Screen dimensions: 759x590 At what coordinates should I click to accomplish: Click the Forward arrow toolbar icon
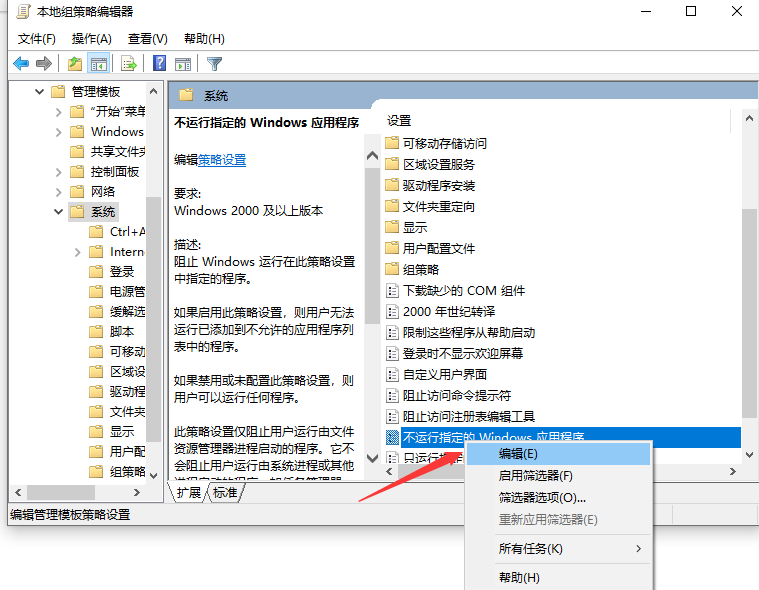[x=43, y=64]
